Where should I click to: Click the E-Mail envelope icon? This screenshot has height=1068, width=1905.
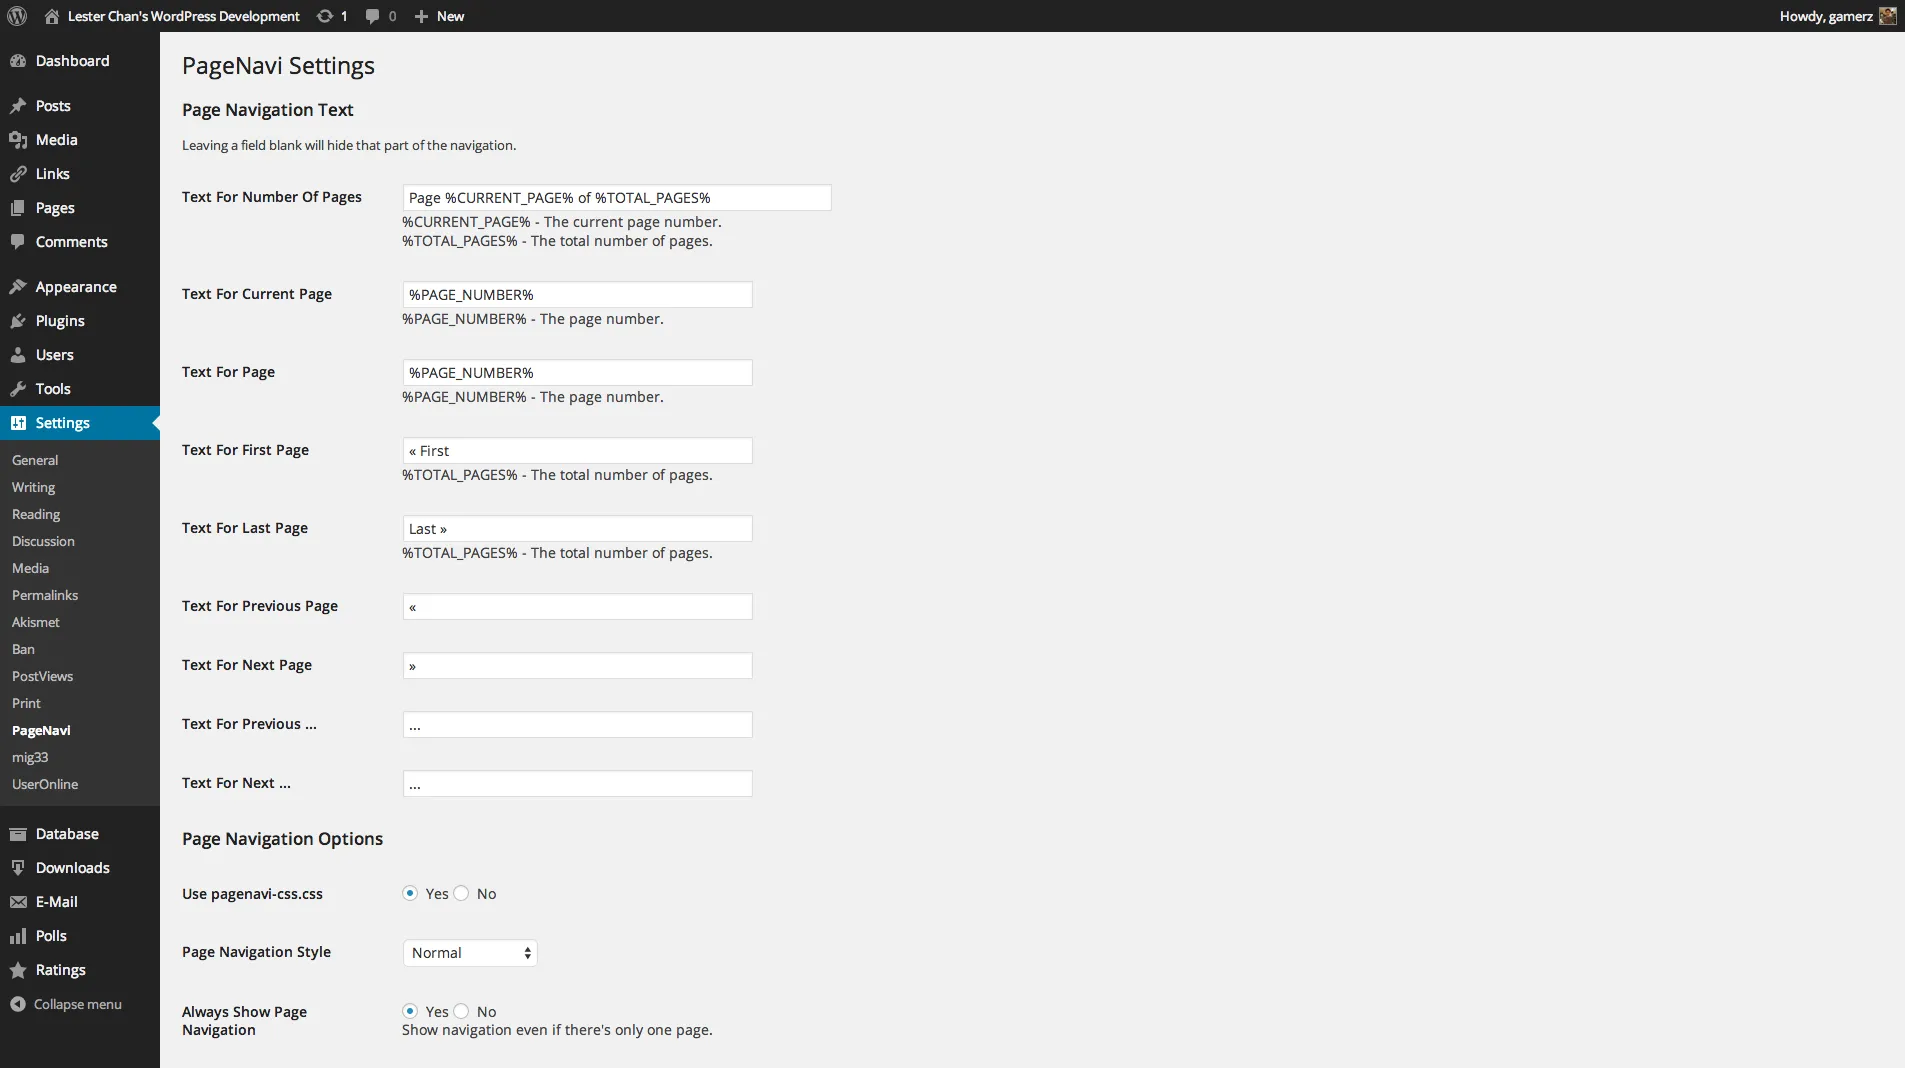tap(18, 902)
